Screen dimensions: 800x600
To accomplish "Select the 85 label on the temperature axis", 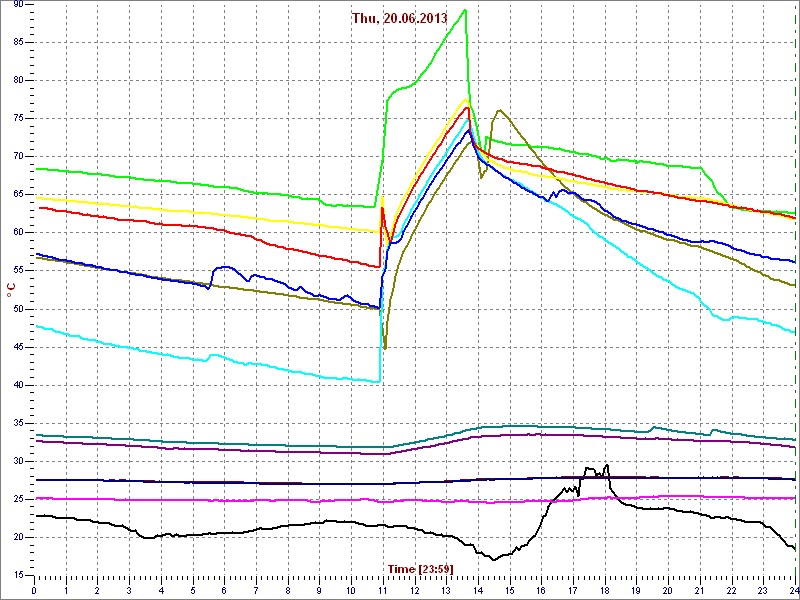I will tap(16, 42).
